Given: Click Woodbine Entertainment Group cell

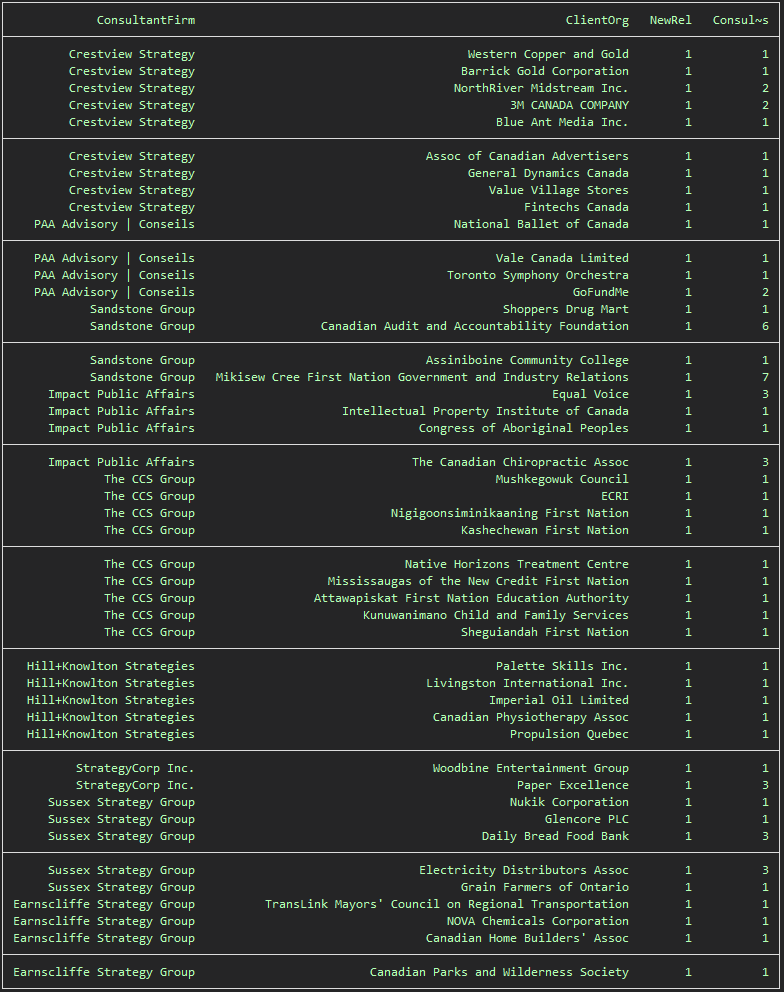Looking at the screenshot, I should pyautogui.click(x=531, y=769).
